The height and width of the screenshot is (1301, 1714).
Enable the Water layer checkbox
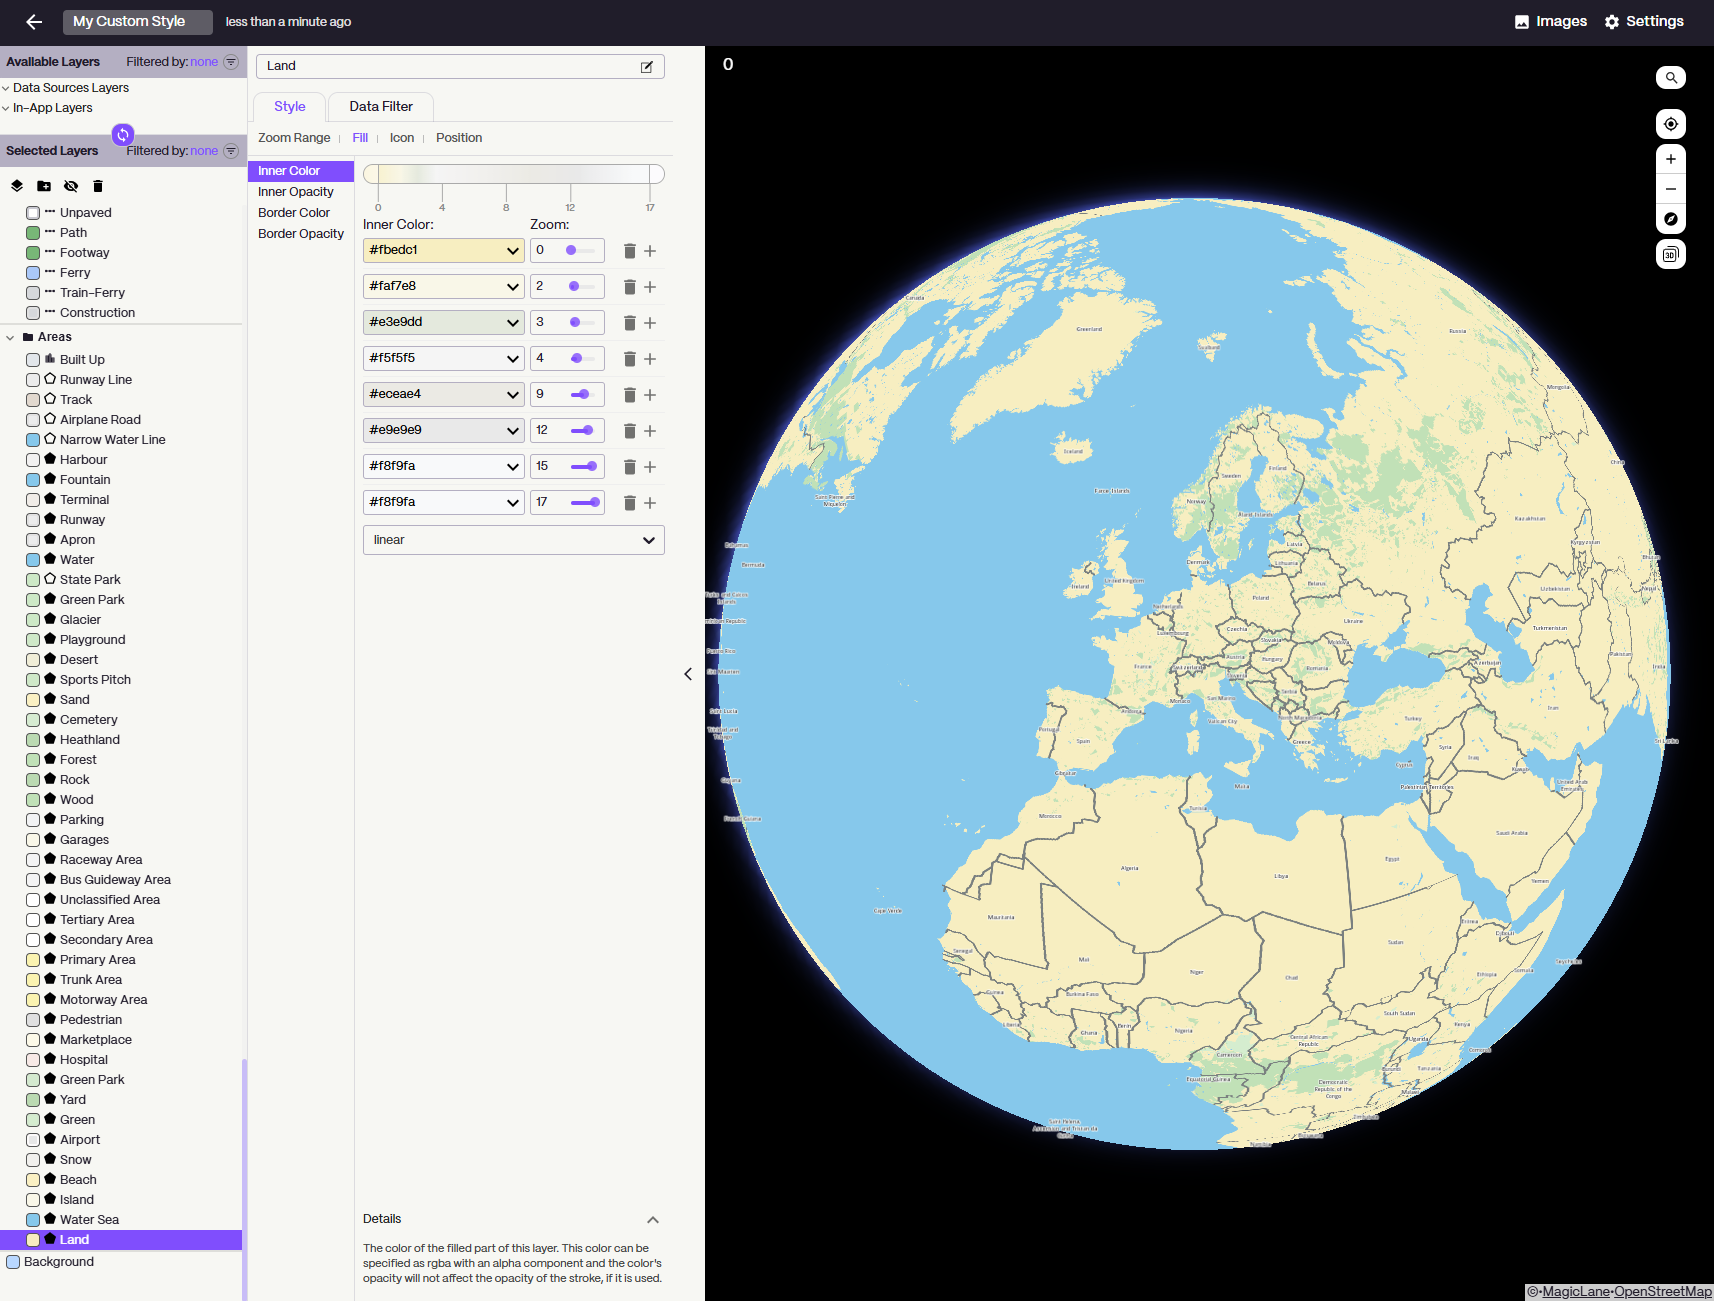[33, 559]
